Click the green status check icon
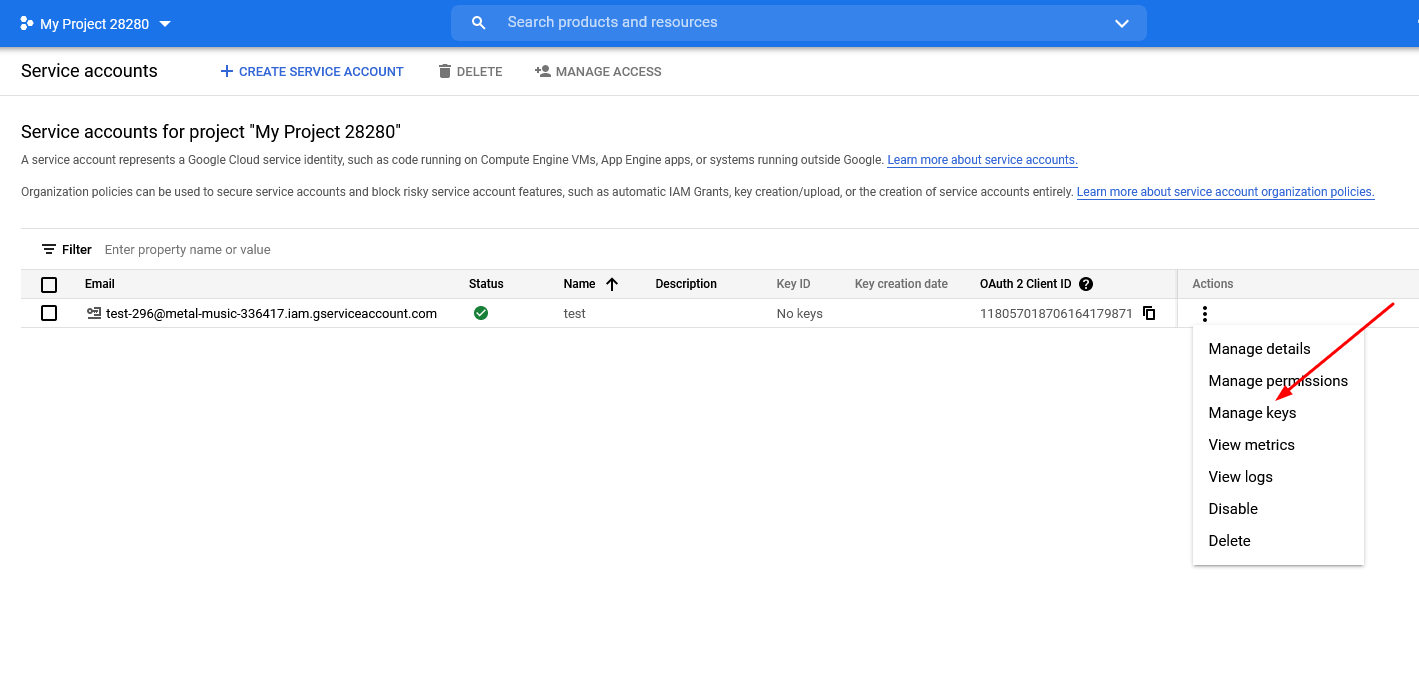This screenshot has height=683, width=1419. (481, 313)
